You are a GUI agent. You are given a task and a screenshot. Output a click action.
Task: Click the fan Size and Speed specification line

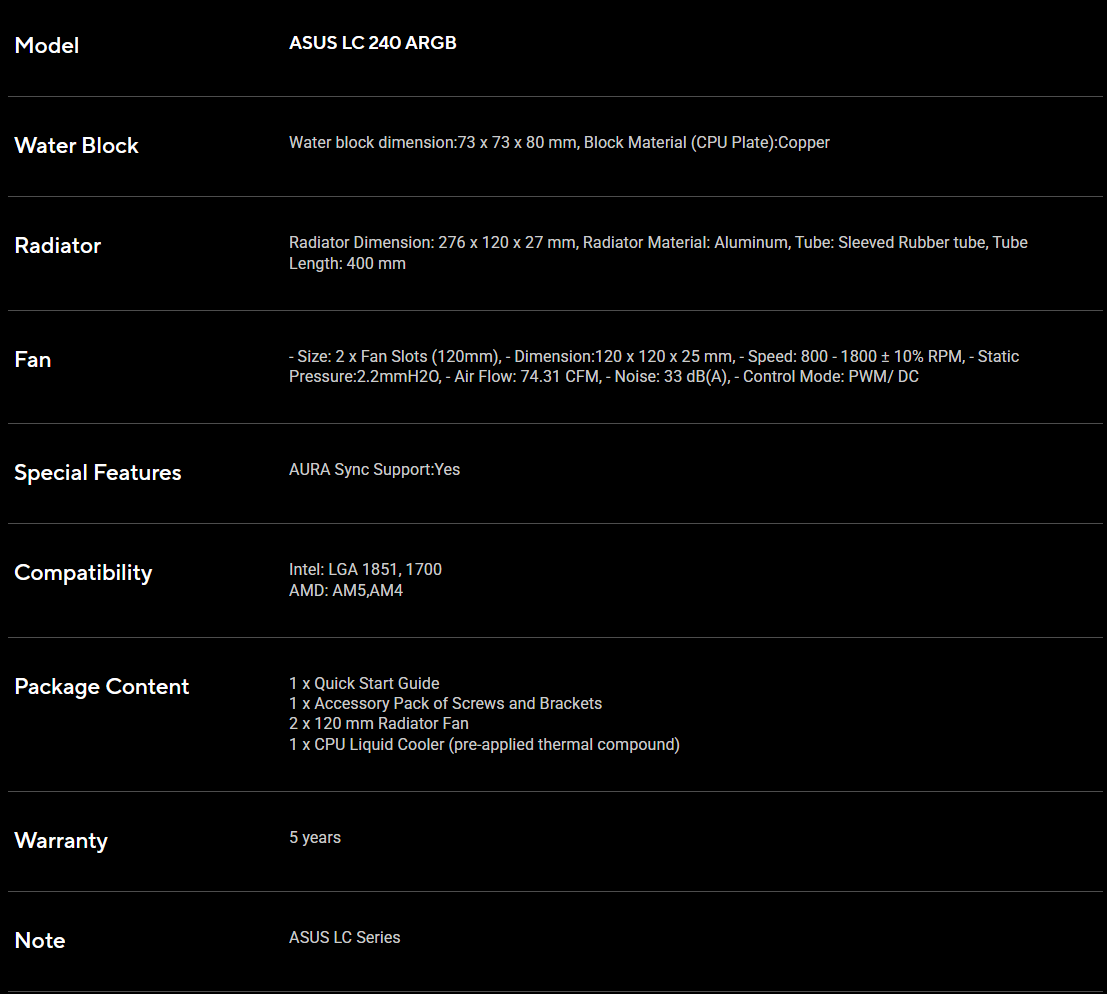(x=654, y=357)
